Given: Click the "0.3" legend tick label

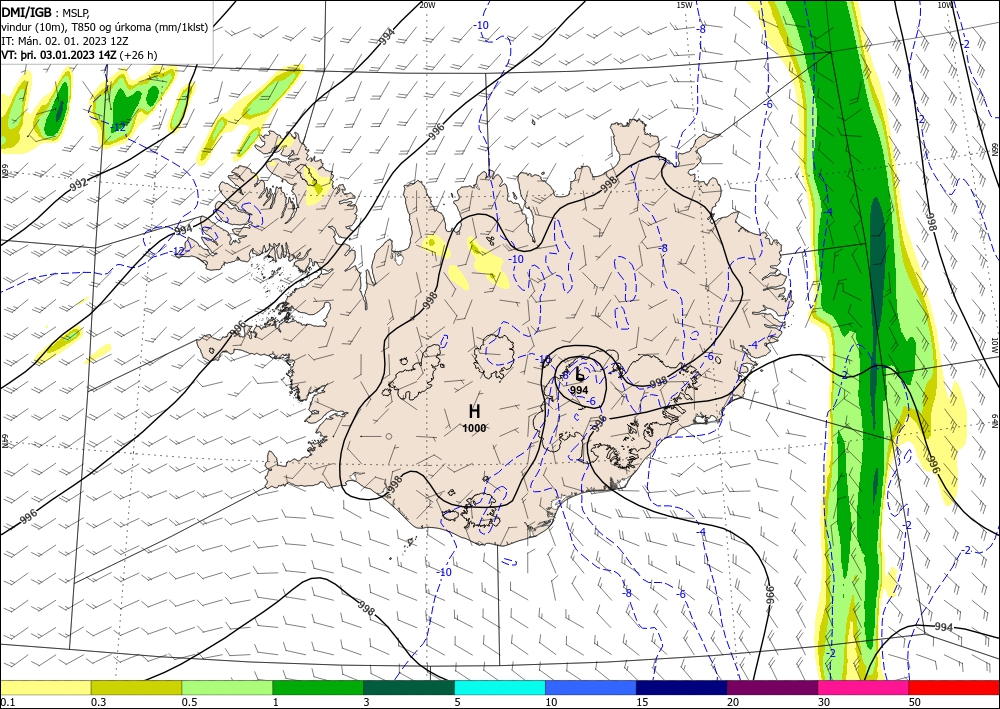Looking at the screenshot, I should point(98,702).
